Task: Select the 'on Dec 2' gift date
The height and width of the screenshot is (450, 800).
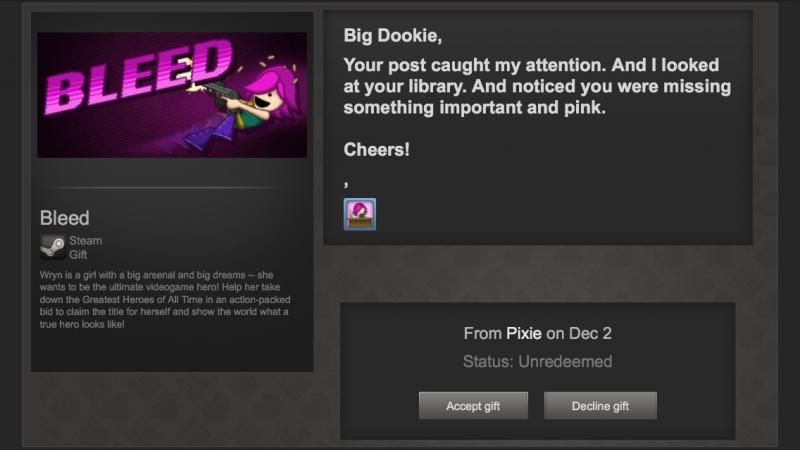Action: click(579, 334)
